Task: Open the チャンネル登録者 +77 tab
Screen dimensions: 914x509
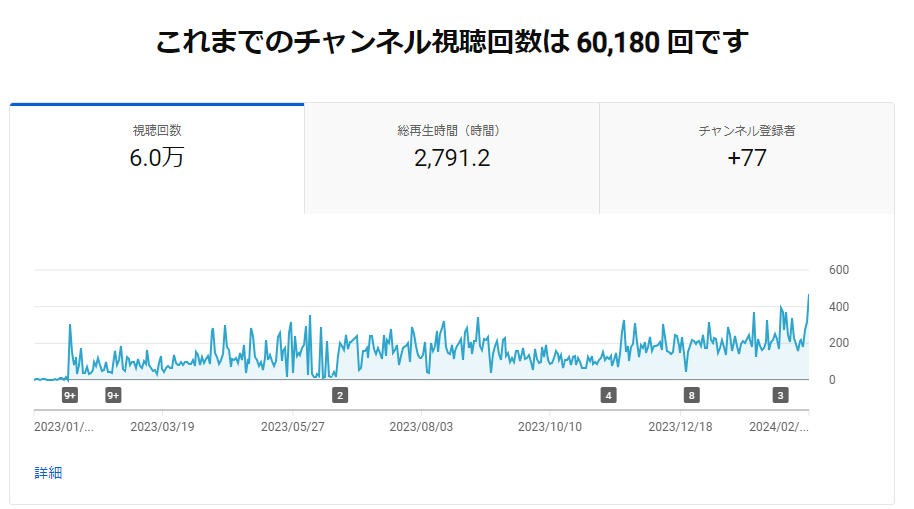Action: [x=747, y=159]
